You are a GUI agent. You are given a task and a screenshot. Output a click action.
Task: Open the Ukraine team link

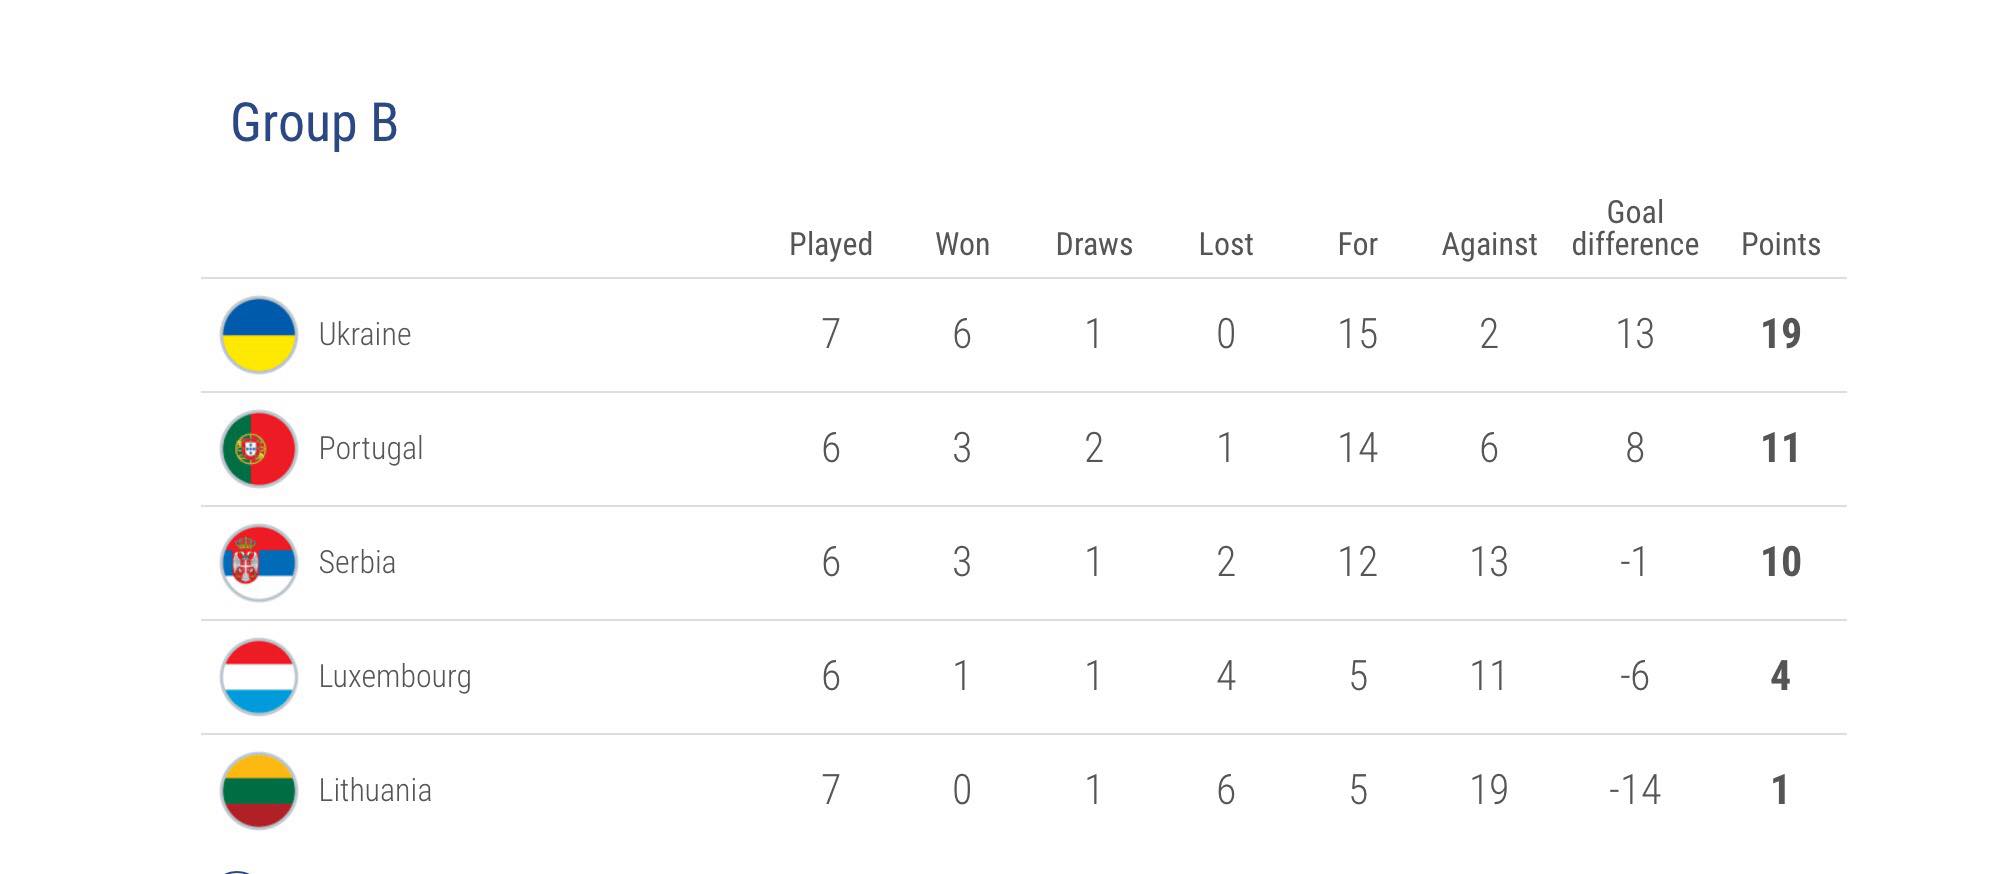pos(365,334)
